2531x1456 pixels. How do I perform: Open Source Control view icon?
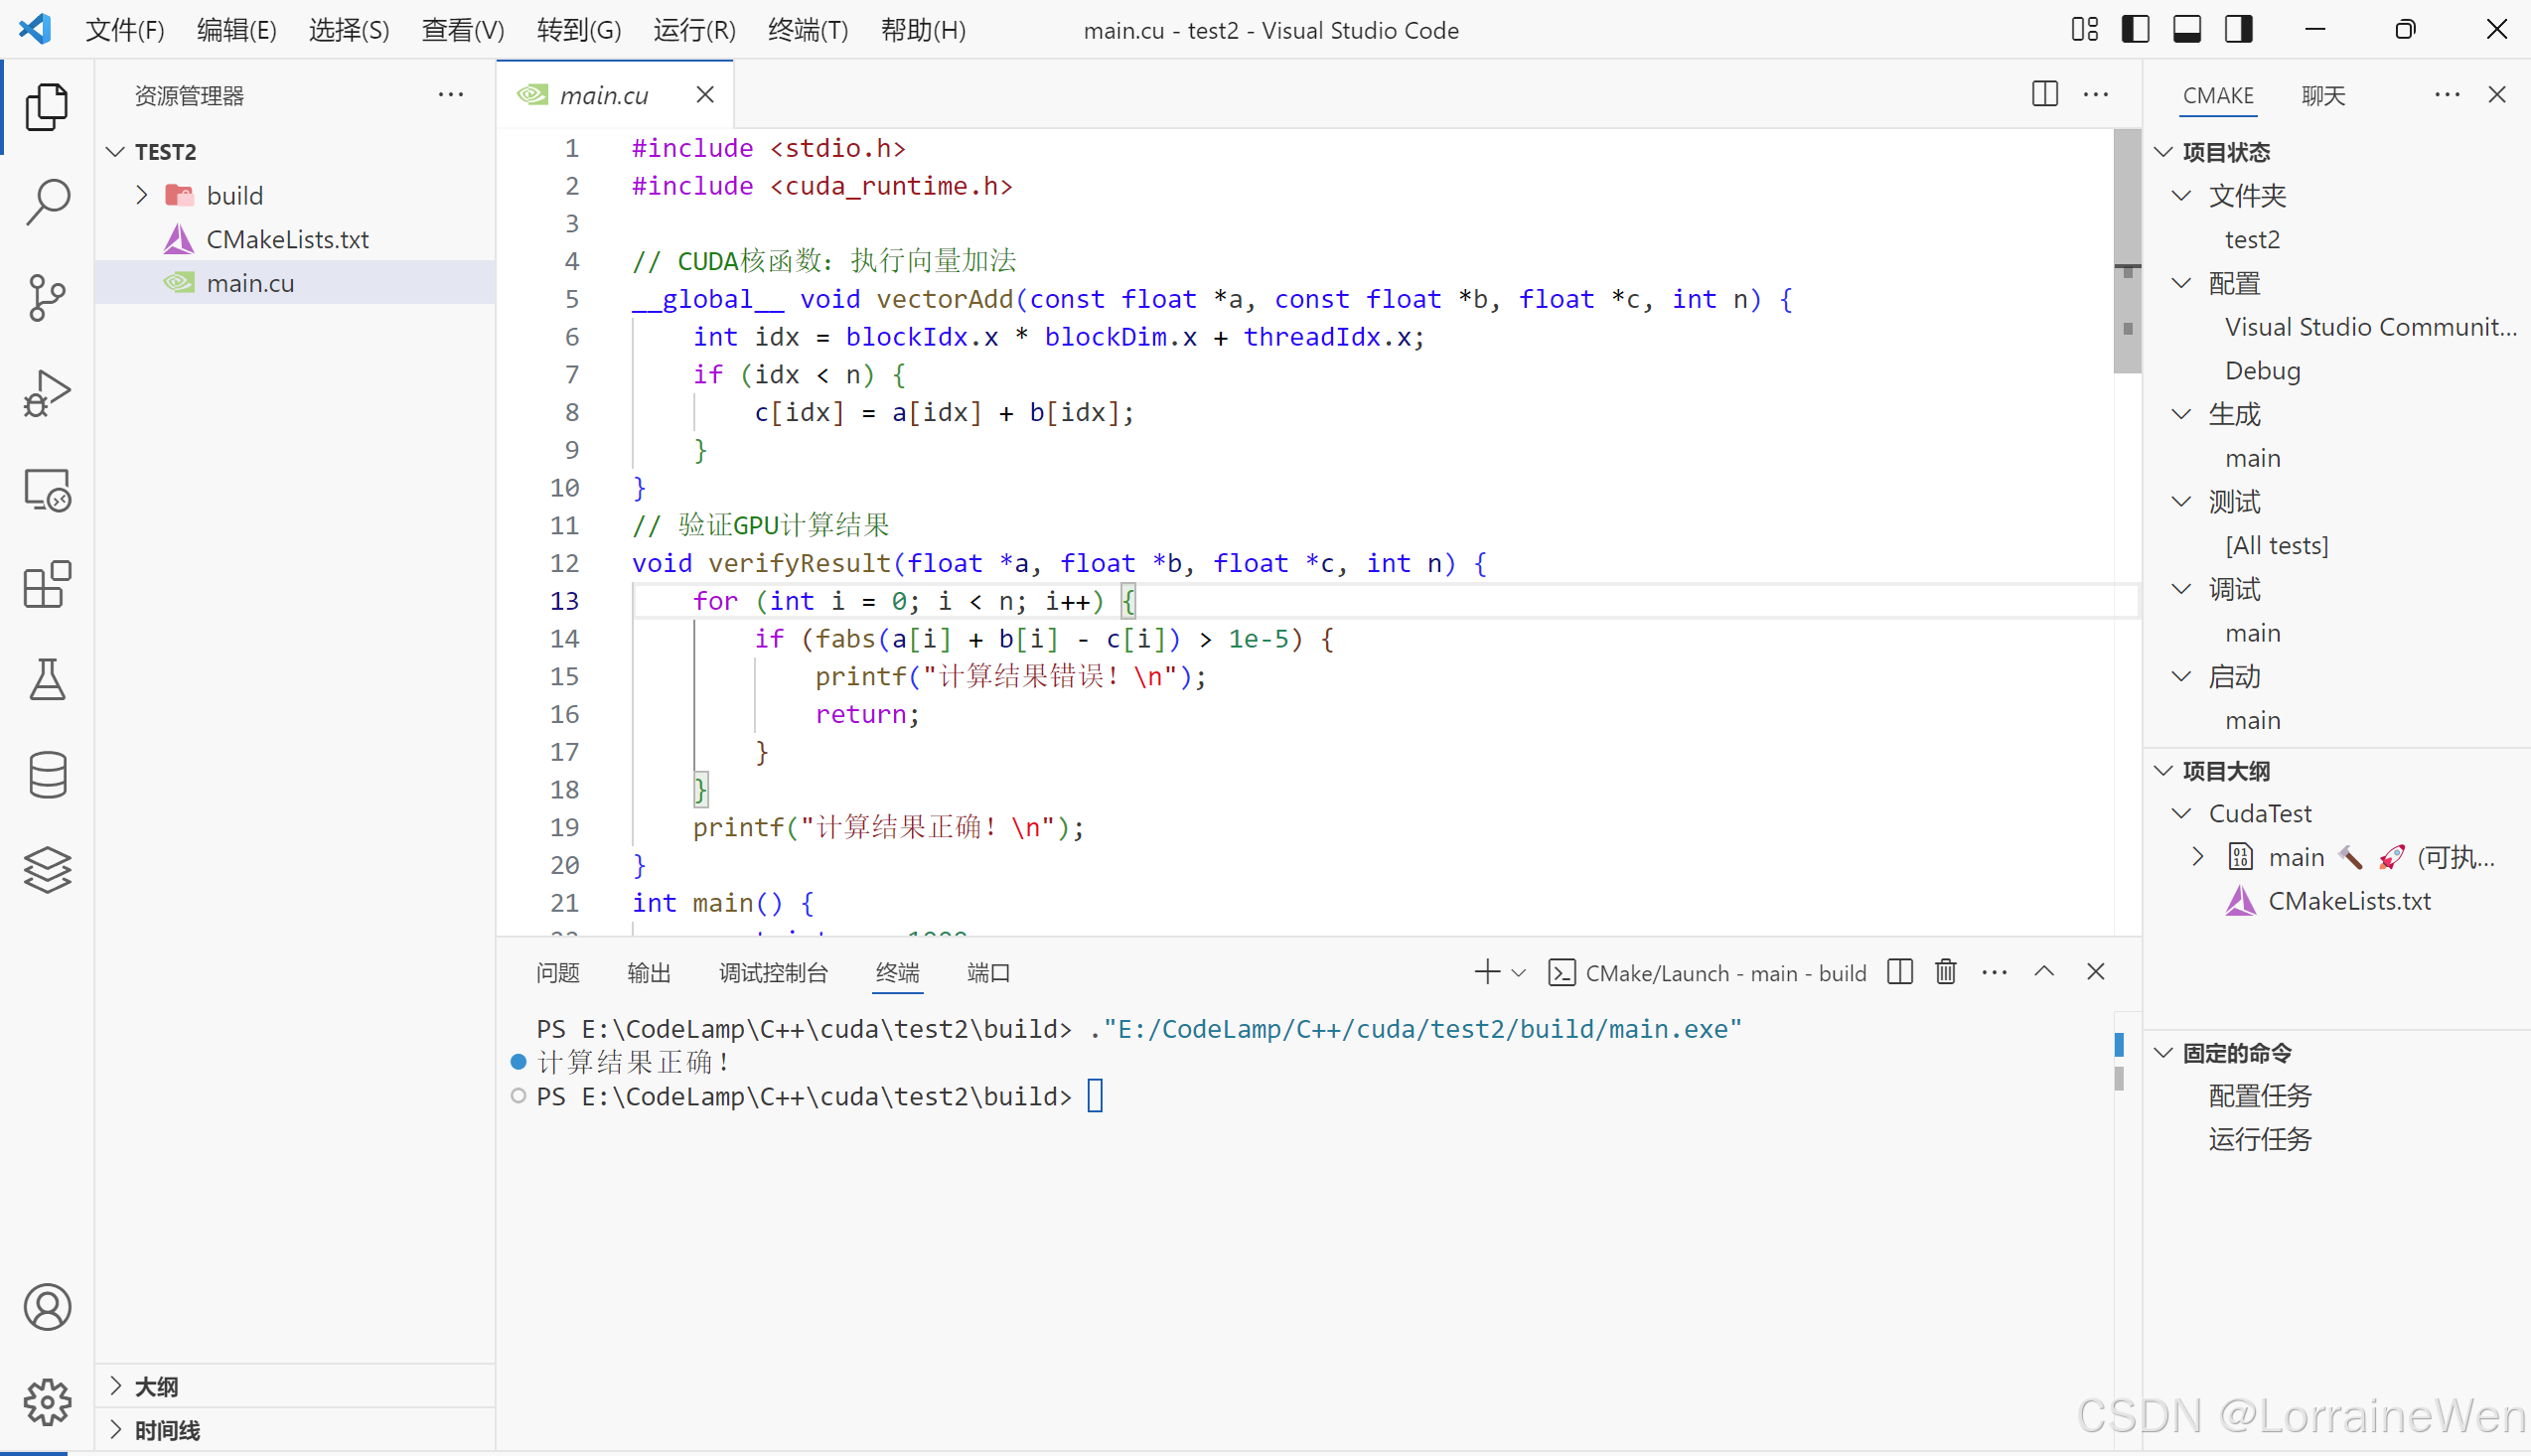pos(47,297)
